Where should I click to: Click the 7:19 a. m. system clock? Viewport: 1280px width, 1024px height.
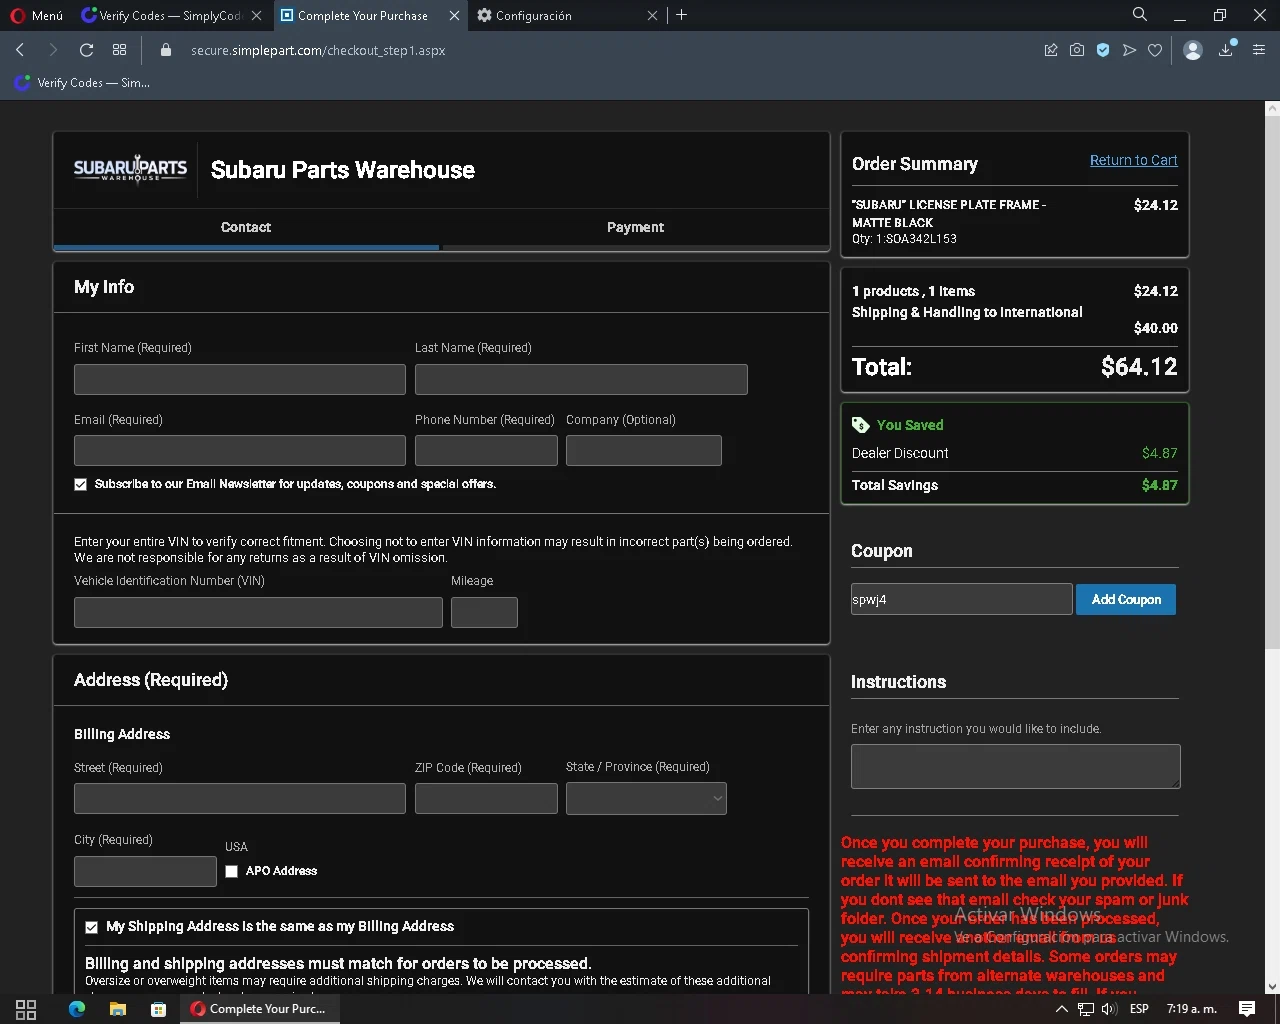1191,1009
